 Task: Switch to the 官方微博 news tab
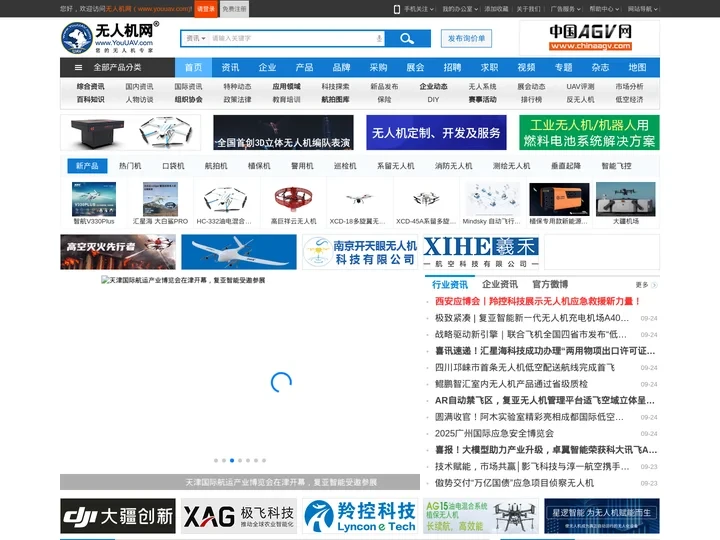pyautogui.click(x=550, y=285)
